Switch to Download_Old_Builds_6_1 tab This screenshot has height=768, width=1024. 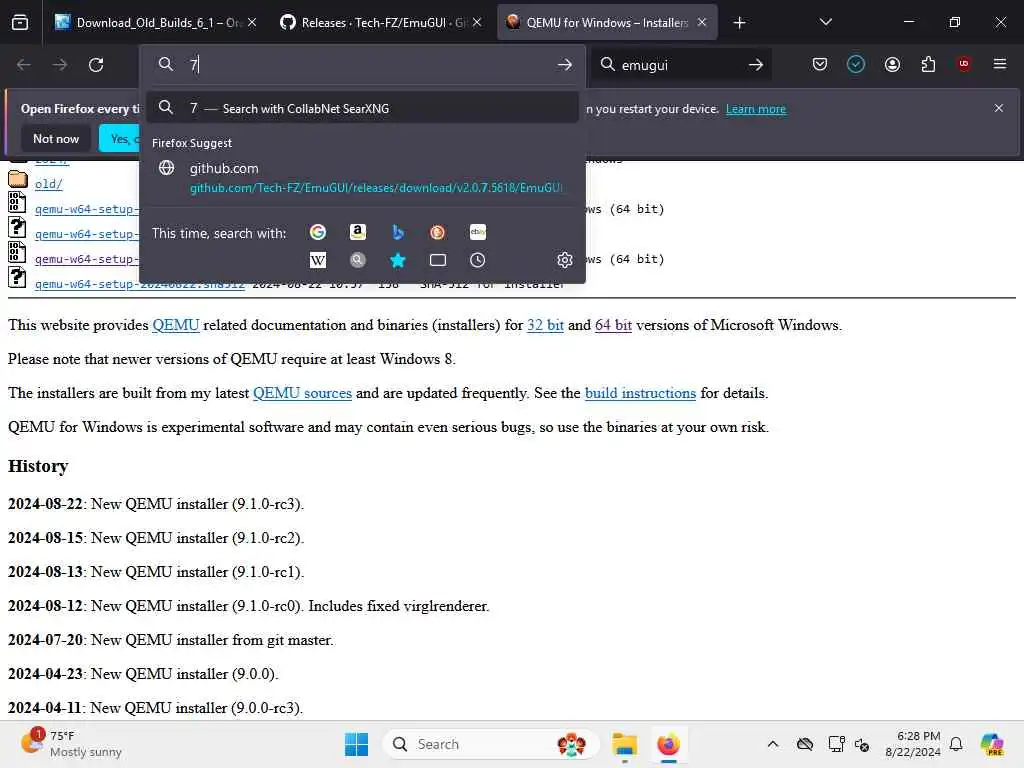point(154,23)
